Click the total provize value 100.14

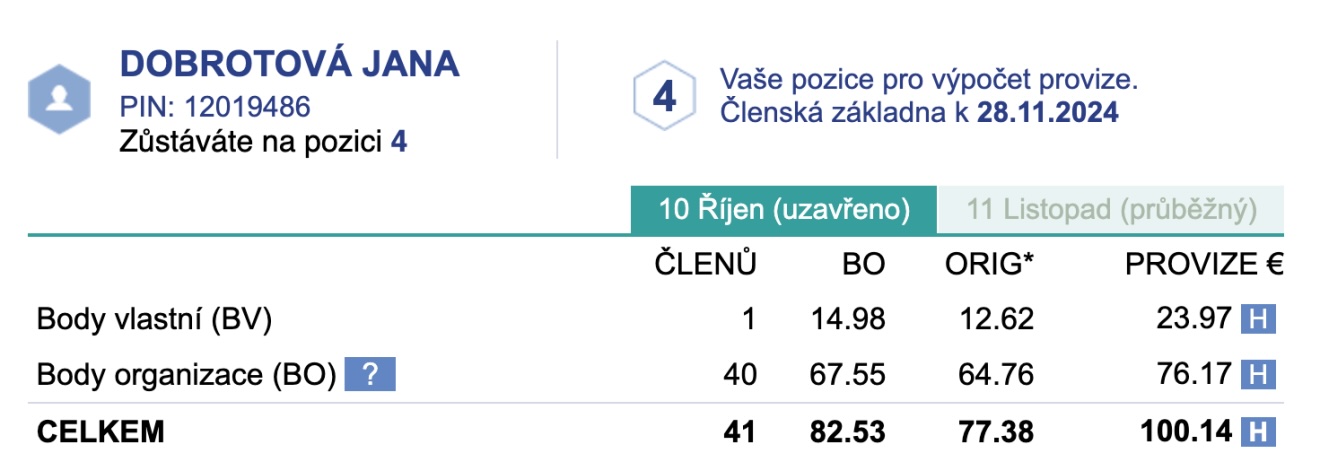[1187, 432]
